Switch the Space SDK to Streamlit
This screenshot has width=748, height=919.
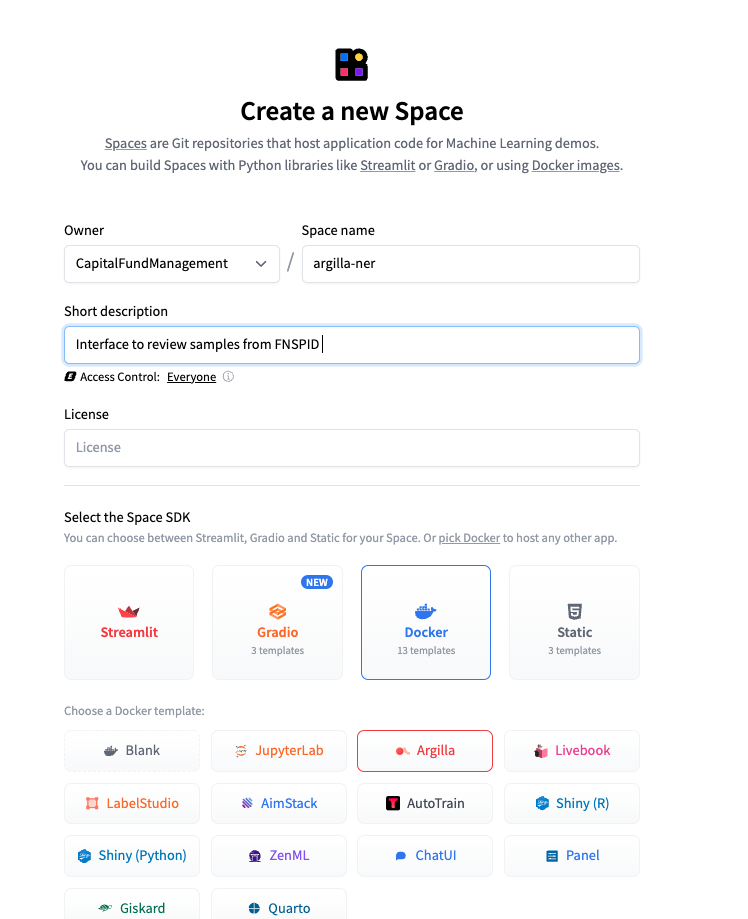pos(128,621)
